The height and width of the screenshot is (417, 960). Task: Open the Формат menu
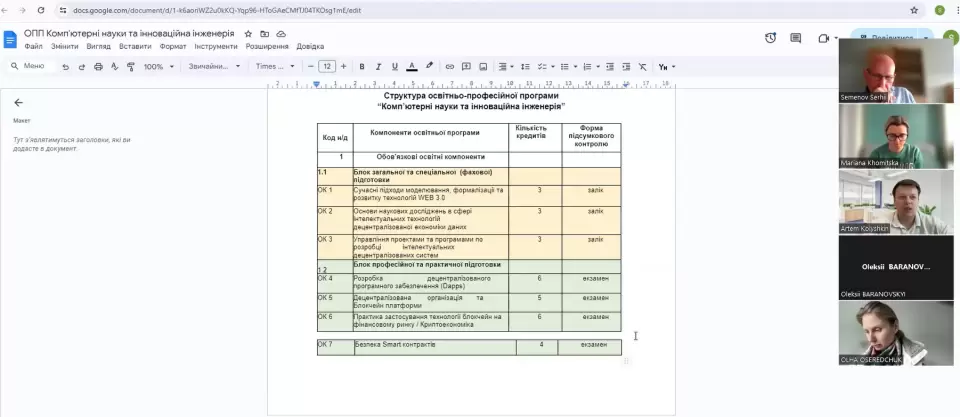[173, 47]
